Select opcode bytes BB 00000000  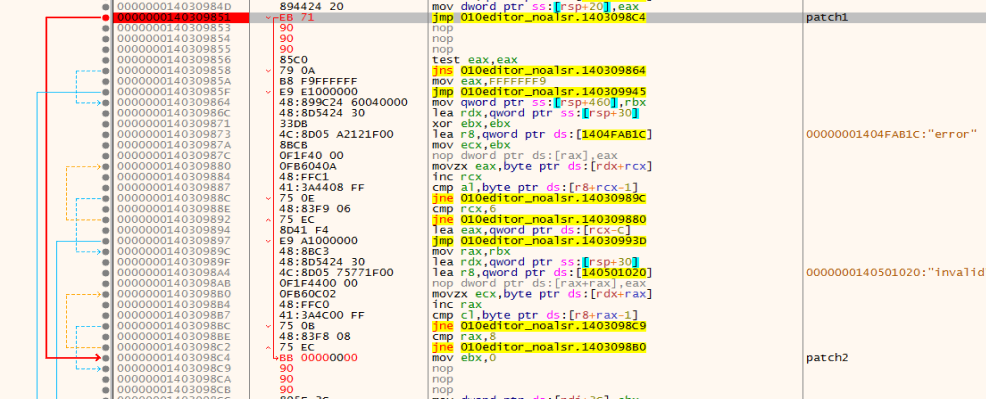pos(318,358)
